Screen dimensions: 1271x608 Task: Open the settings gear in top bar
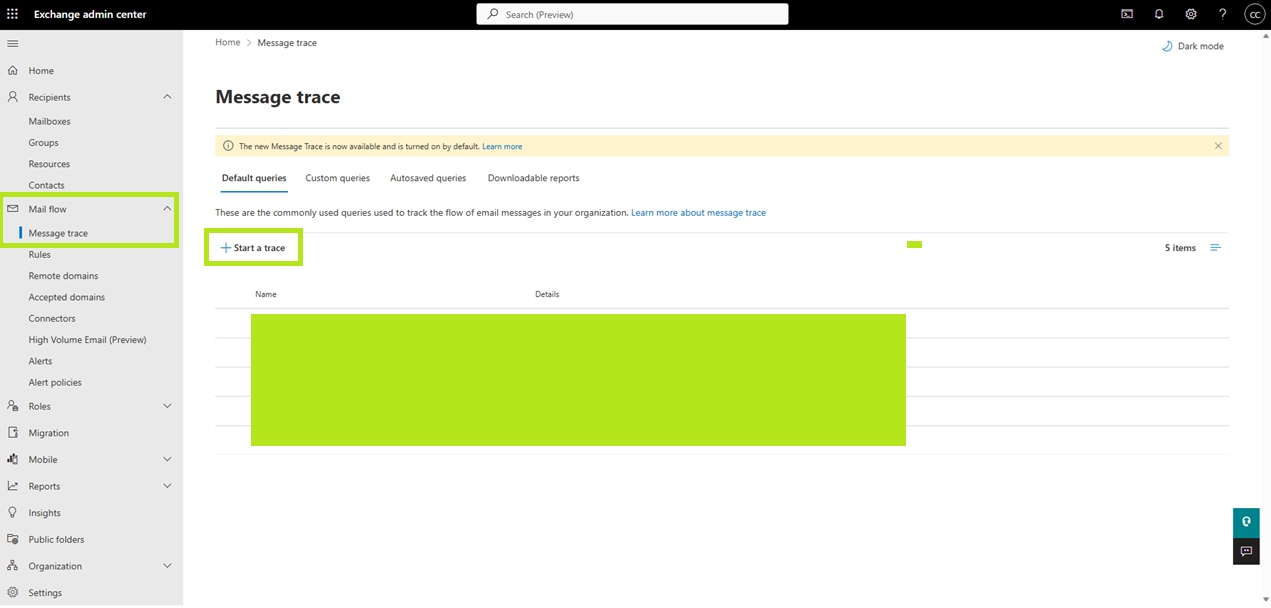point(1191,14)
